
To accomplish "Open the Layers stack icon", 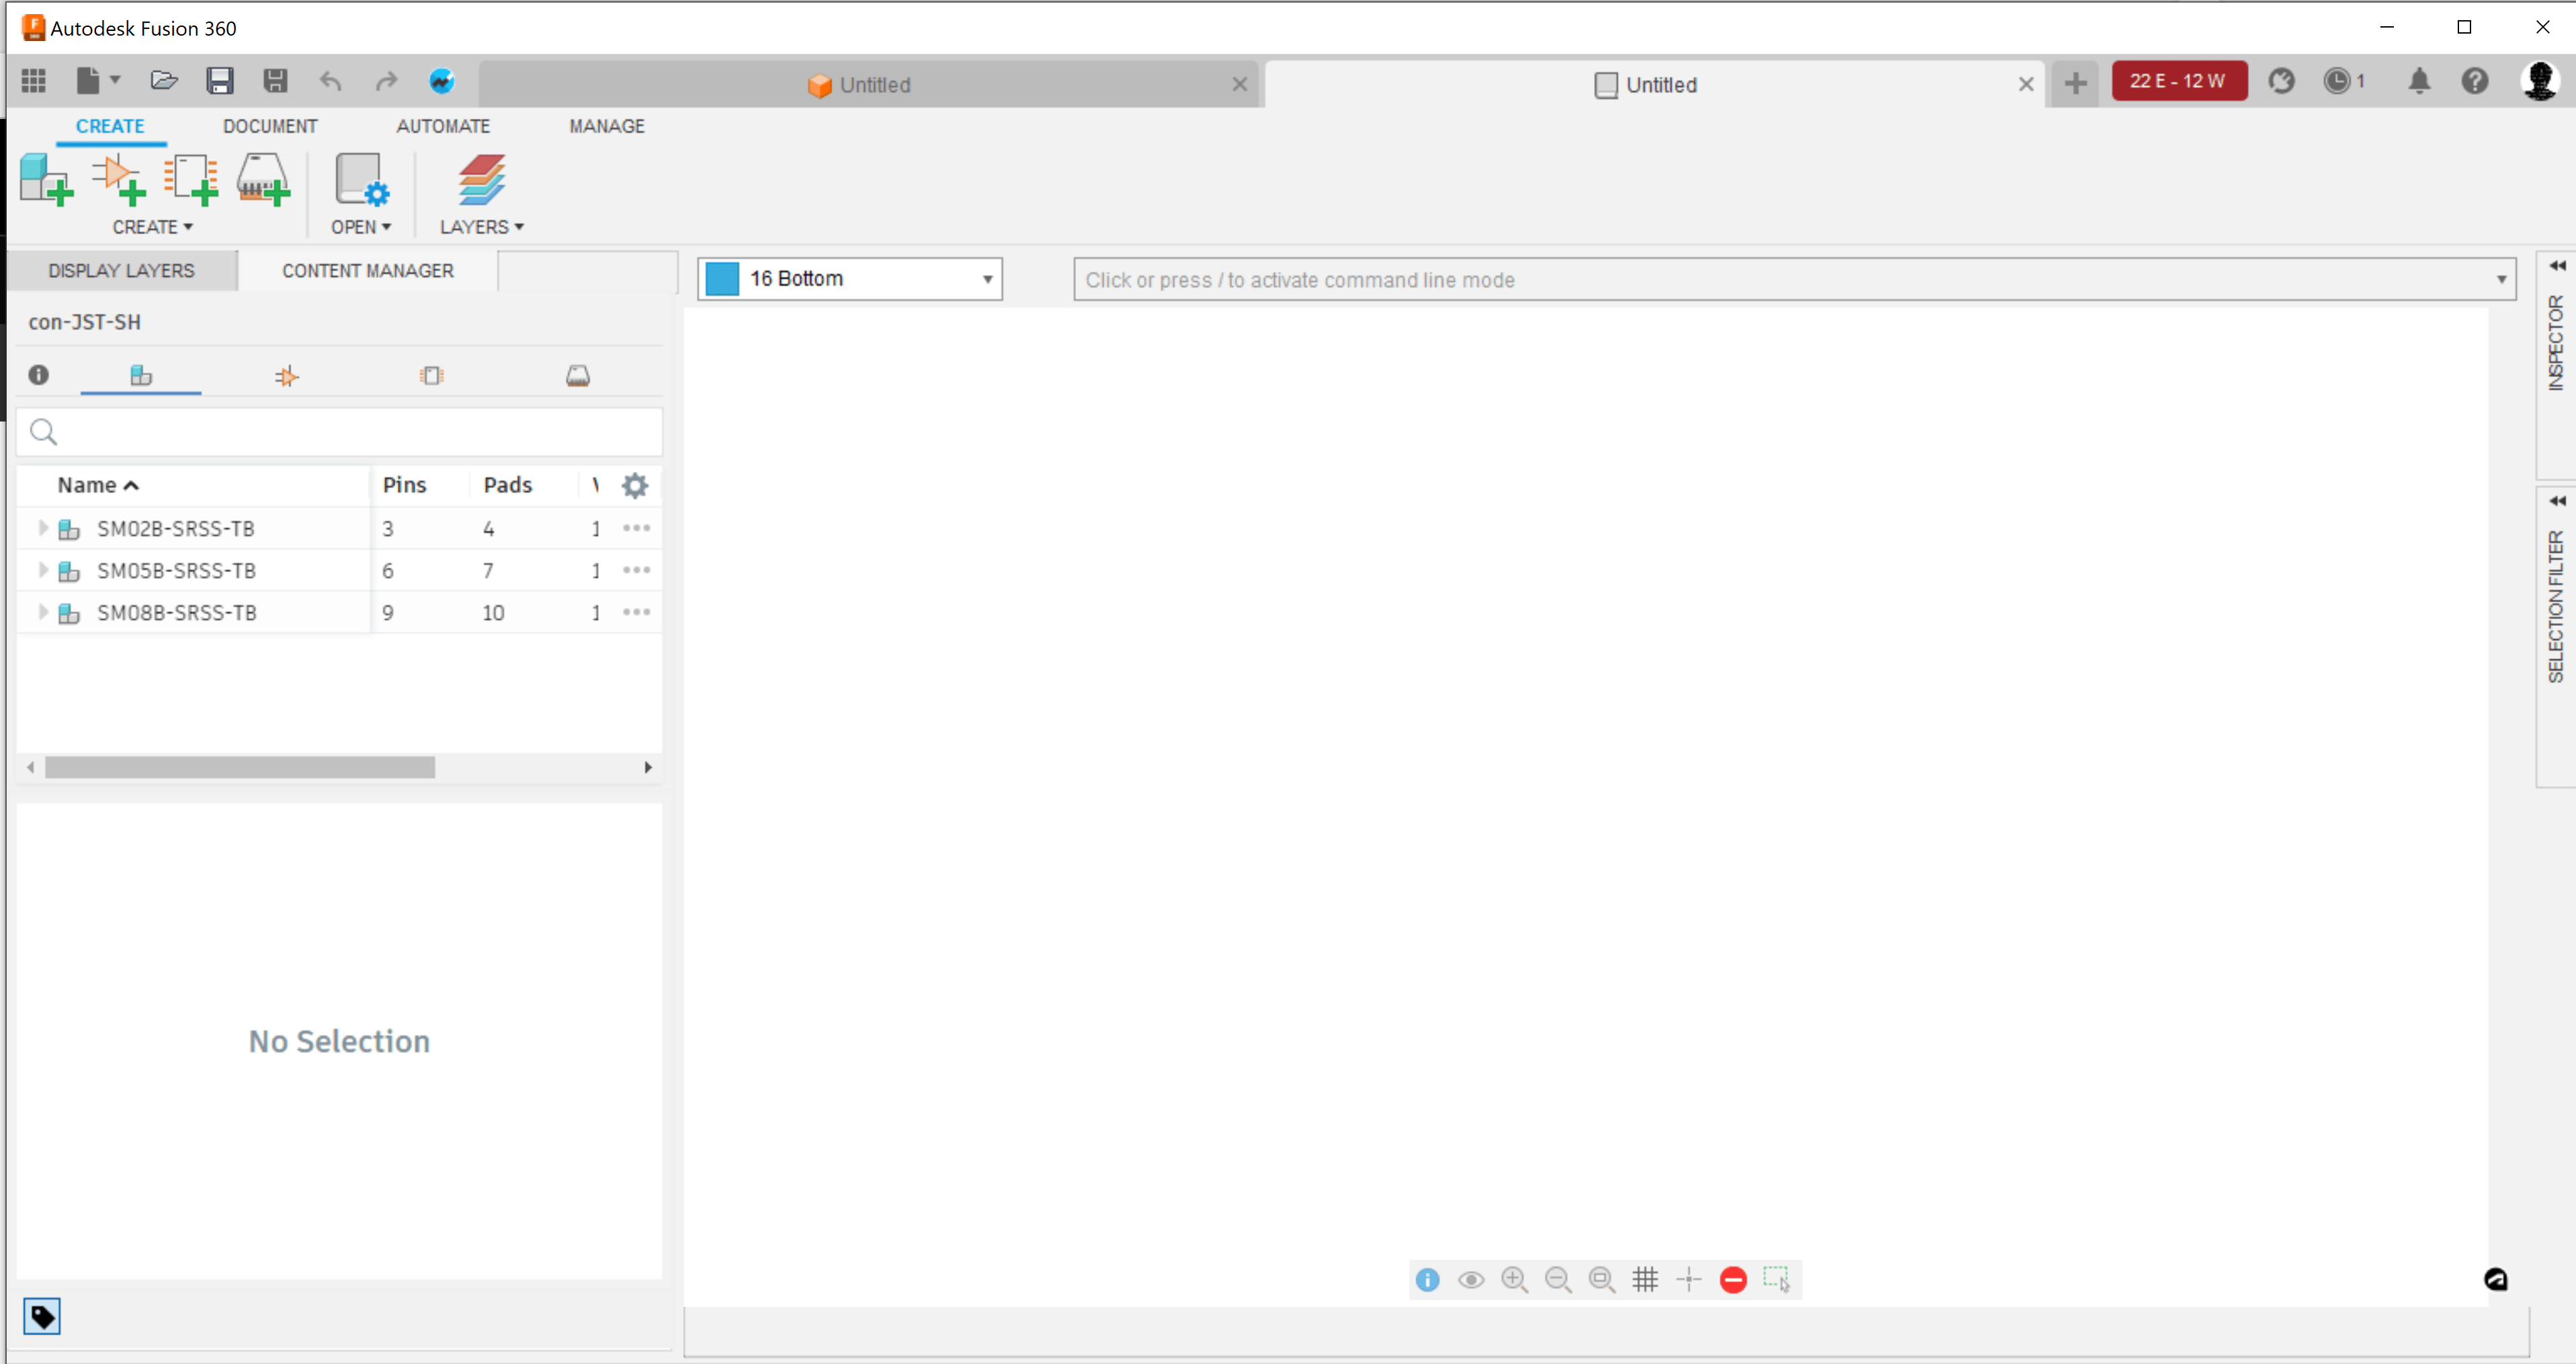I will coord(481,180).
